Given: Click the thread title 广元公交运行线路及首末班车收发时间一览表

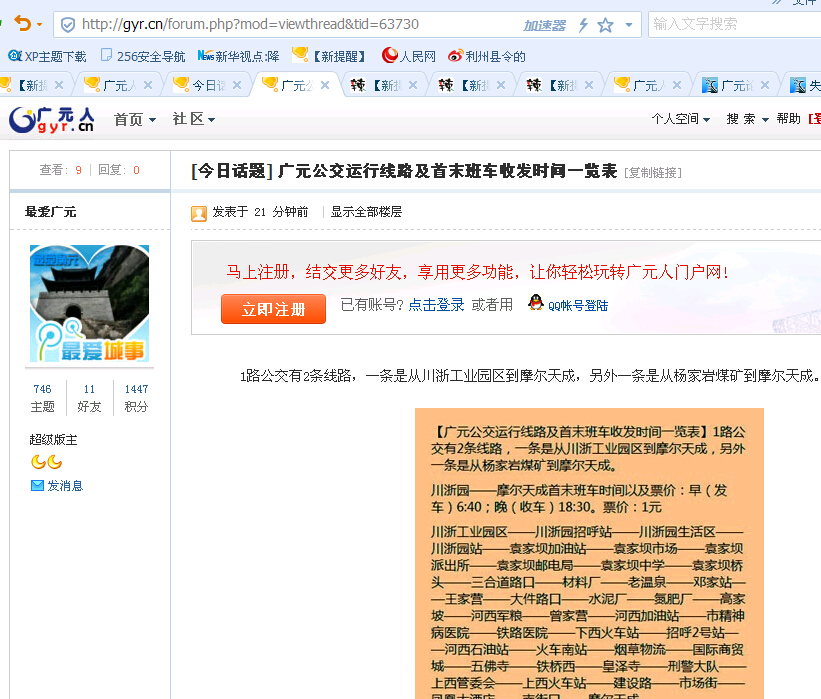Looking at the screenshot, I should (447, 171).
